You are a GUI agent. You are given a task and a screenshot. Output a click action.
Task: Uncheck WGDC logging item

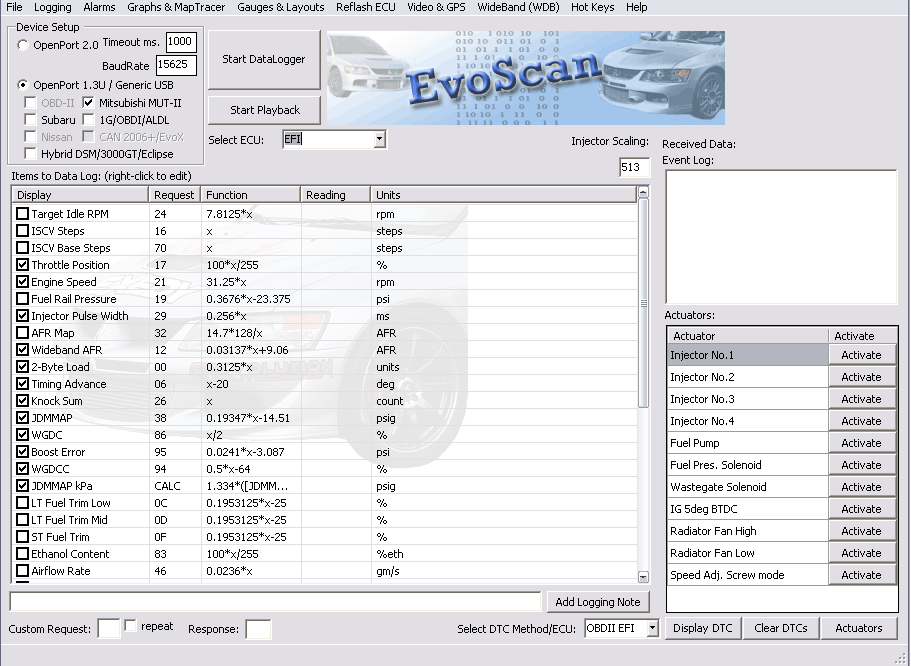[23, 435]
